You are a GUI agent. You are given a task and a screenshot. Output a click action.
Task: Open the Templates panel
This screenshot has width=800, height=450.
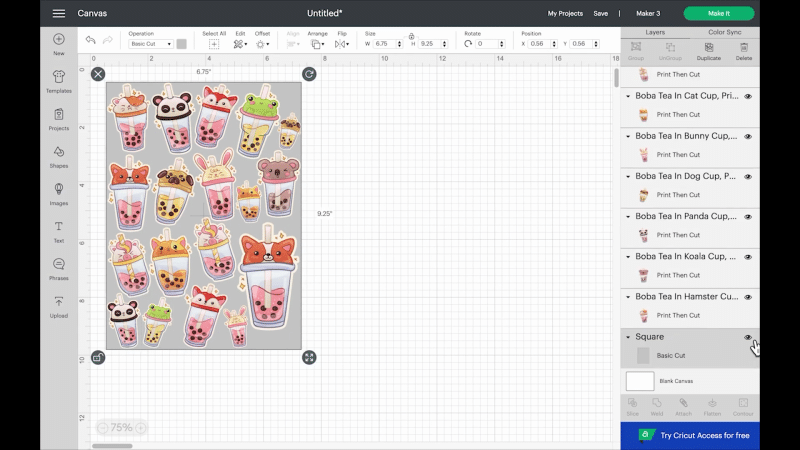59,82
